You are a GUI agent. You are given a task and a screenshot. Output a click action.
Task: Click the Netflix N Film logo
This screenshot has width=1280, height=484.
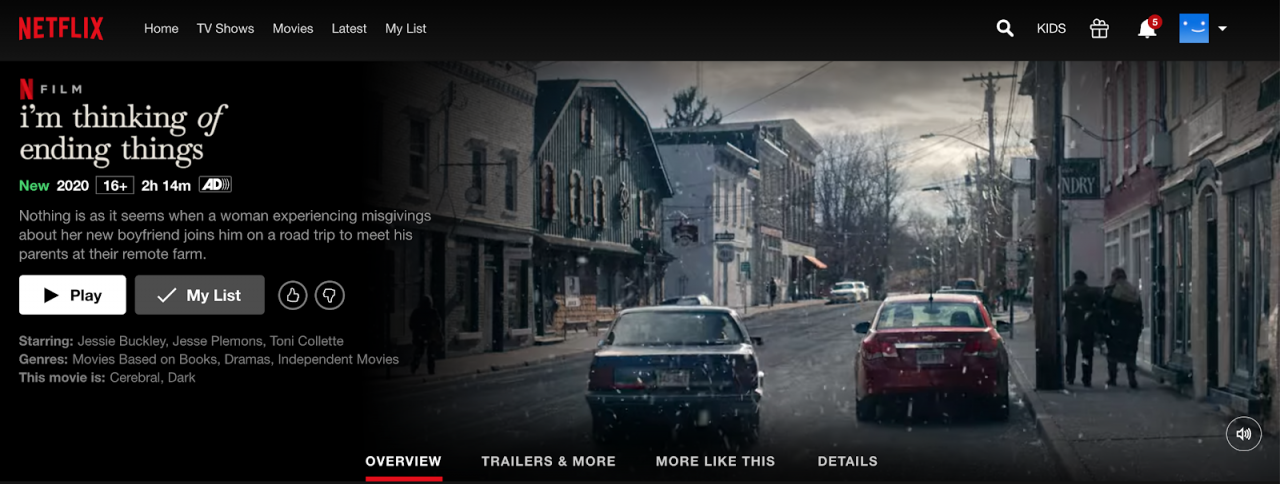coord(50,88)
